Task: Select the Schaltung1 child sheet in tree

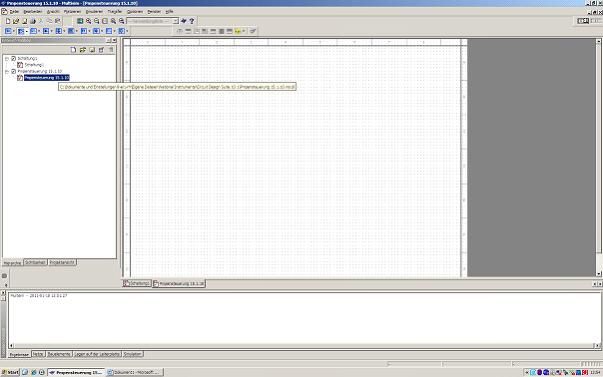Action: pos(33,65)
